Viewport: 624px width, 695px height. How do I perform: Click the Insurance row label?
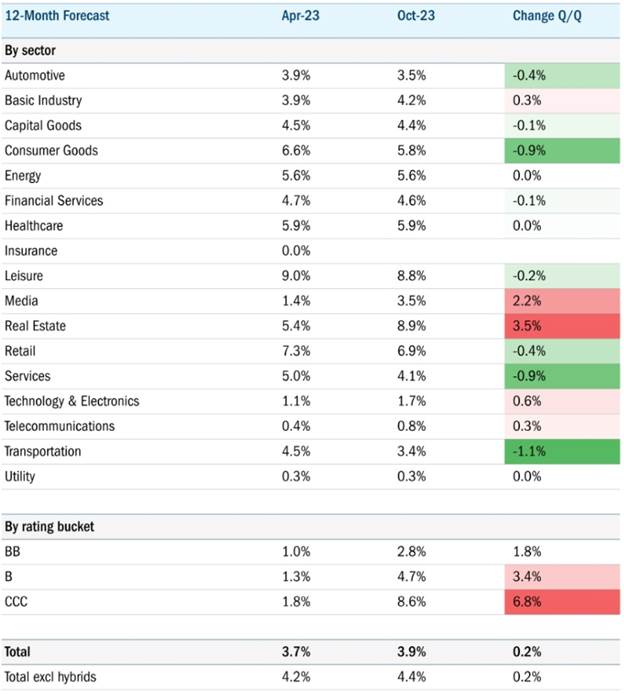(x=31, y=251)
